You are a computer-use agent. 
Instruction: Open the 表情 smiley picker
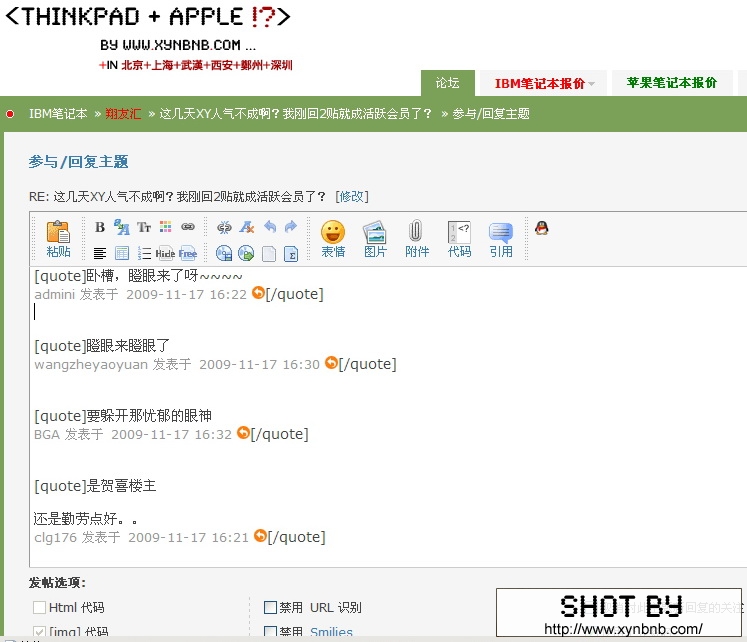click(x=333, y=239)
